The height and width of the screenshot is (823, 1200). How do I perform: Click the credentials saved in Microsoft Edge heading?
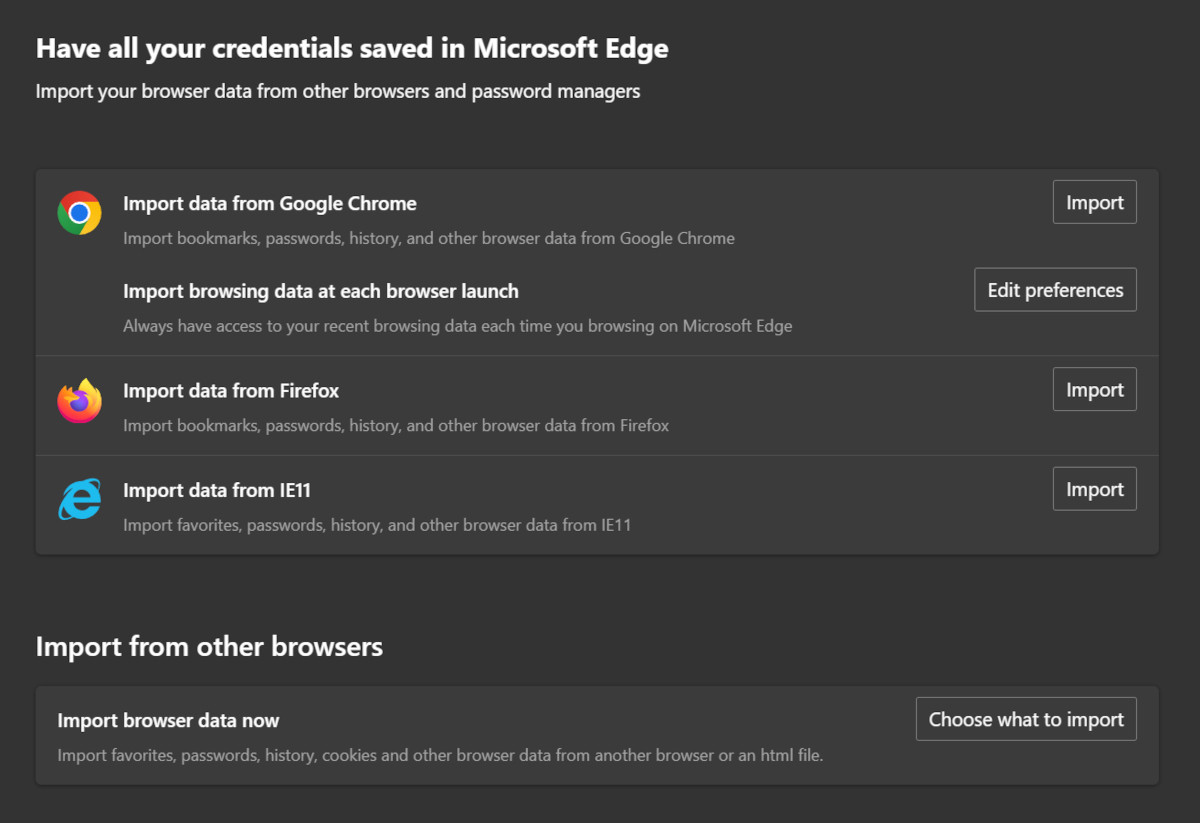click(352, 47)
